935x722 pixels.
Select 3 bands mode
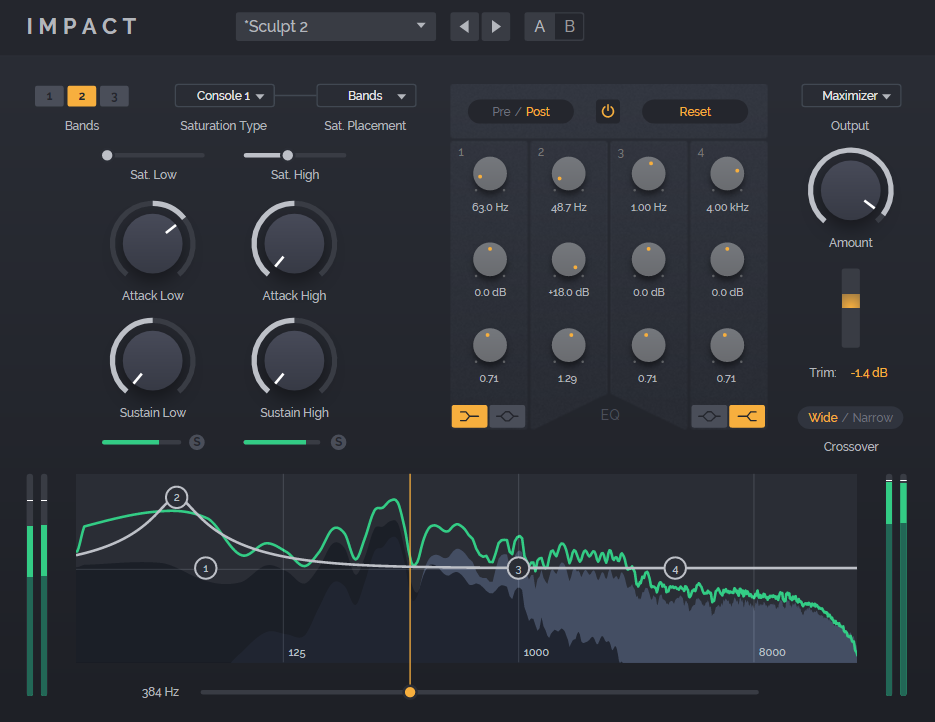coord(114,97)
